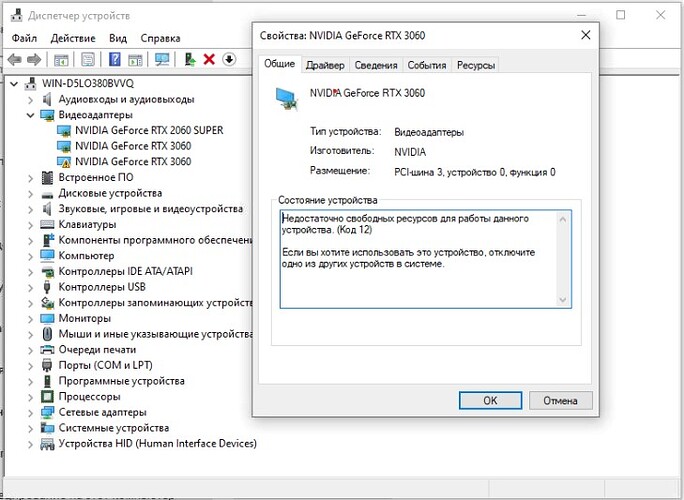684x500 pixels.
Task: Open the Действие menu
Action: [x=73, y=38]
